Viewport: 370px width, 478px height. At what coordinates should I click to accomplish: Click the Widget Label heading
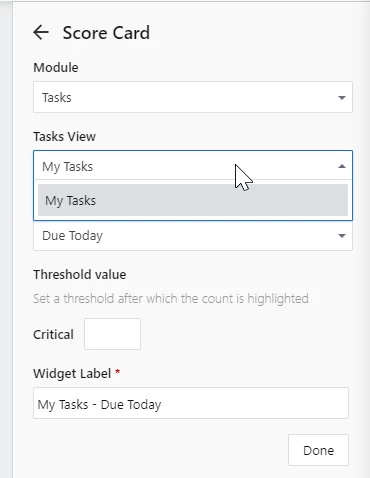coord(72,373)
